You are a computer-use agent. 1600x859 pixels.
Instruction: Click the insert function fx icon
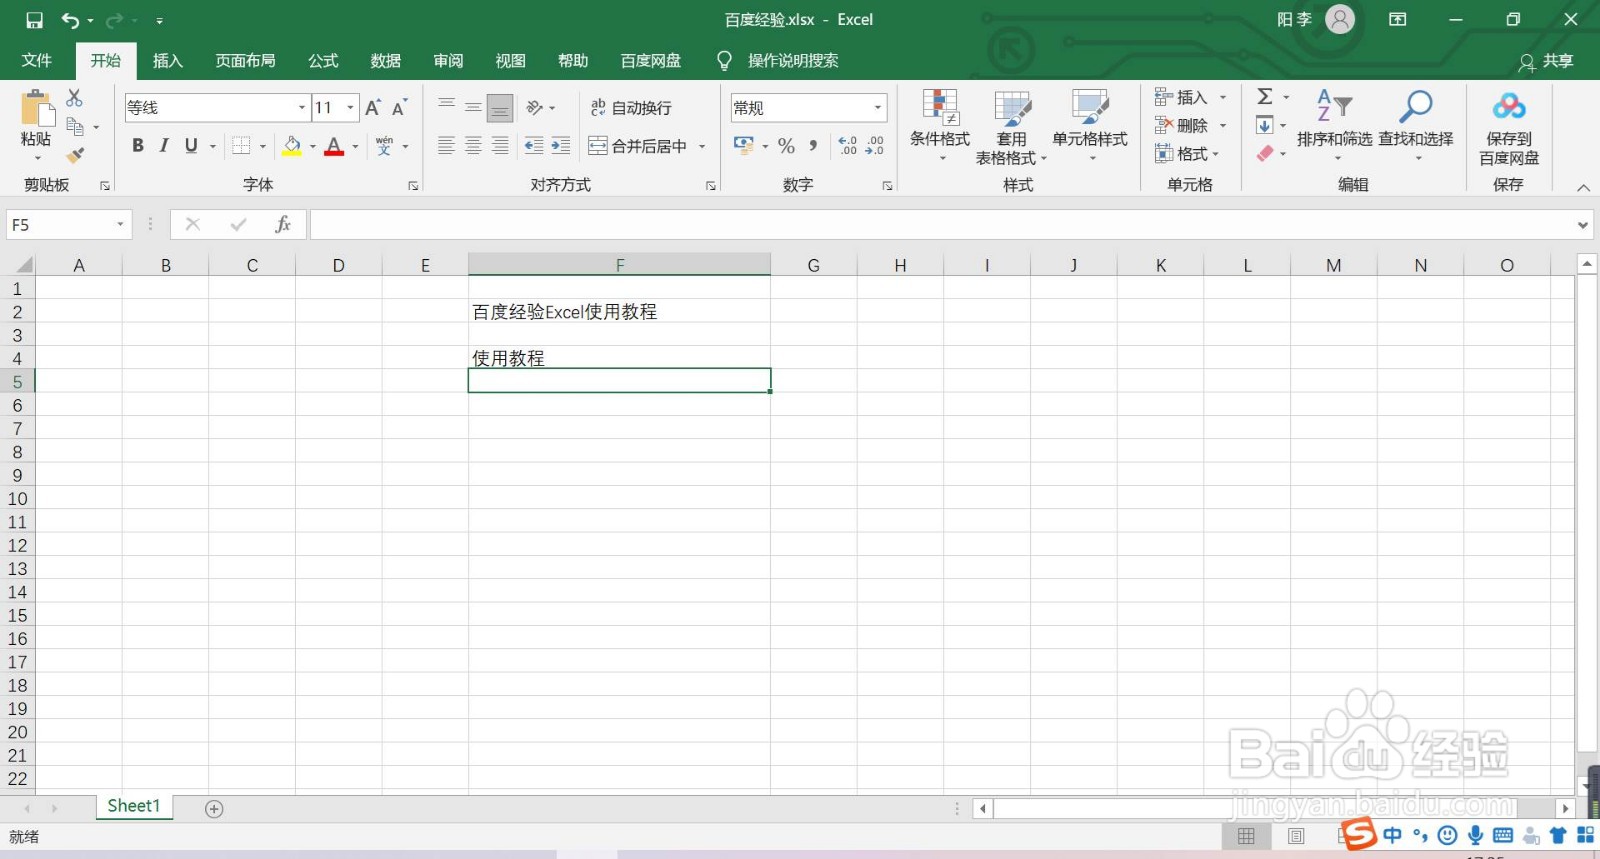(x=283, y=224)
